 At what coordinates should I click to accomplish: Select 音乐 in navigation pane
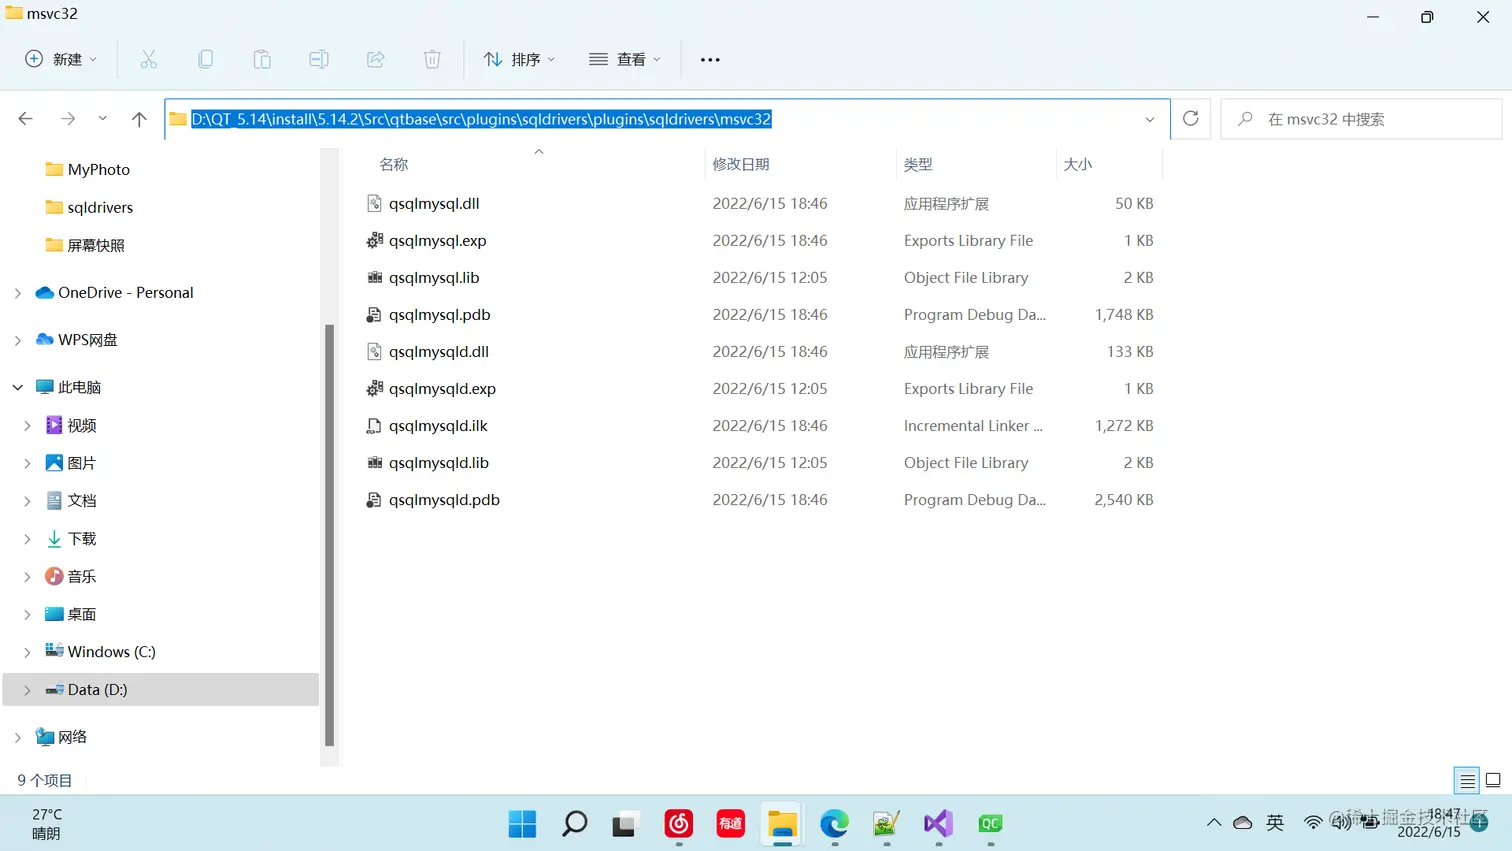pos(71,576)
